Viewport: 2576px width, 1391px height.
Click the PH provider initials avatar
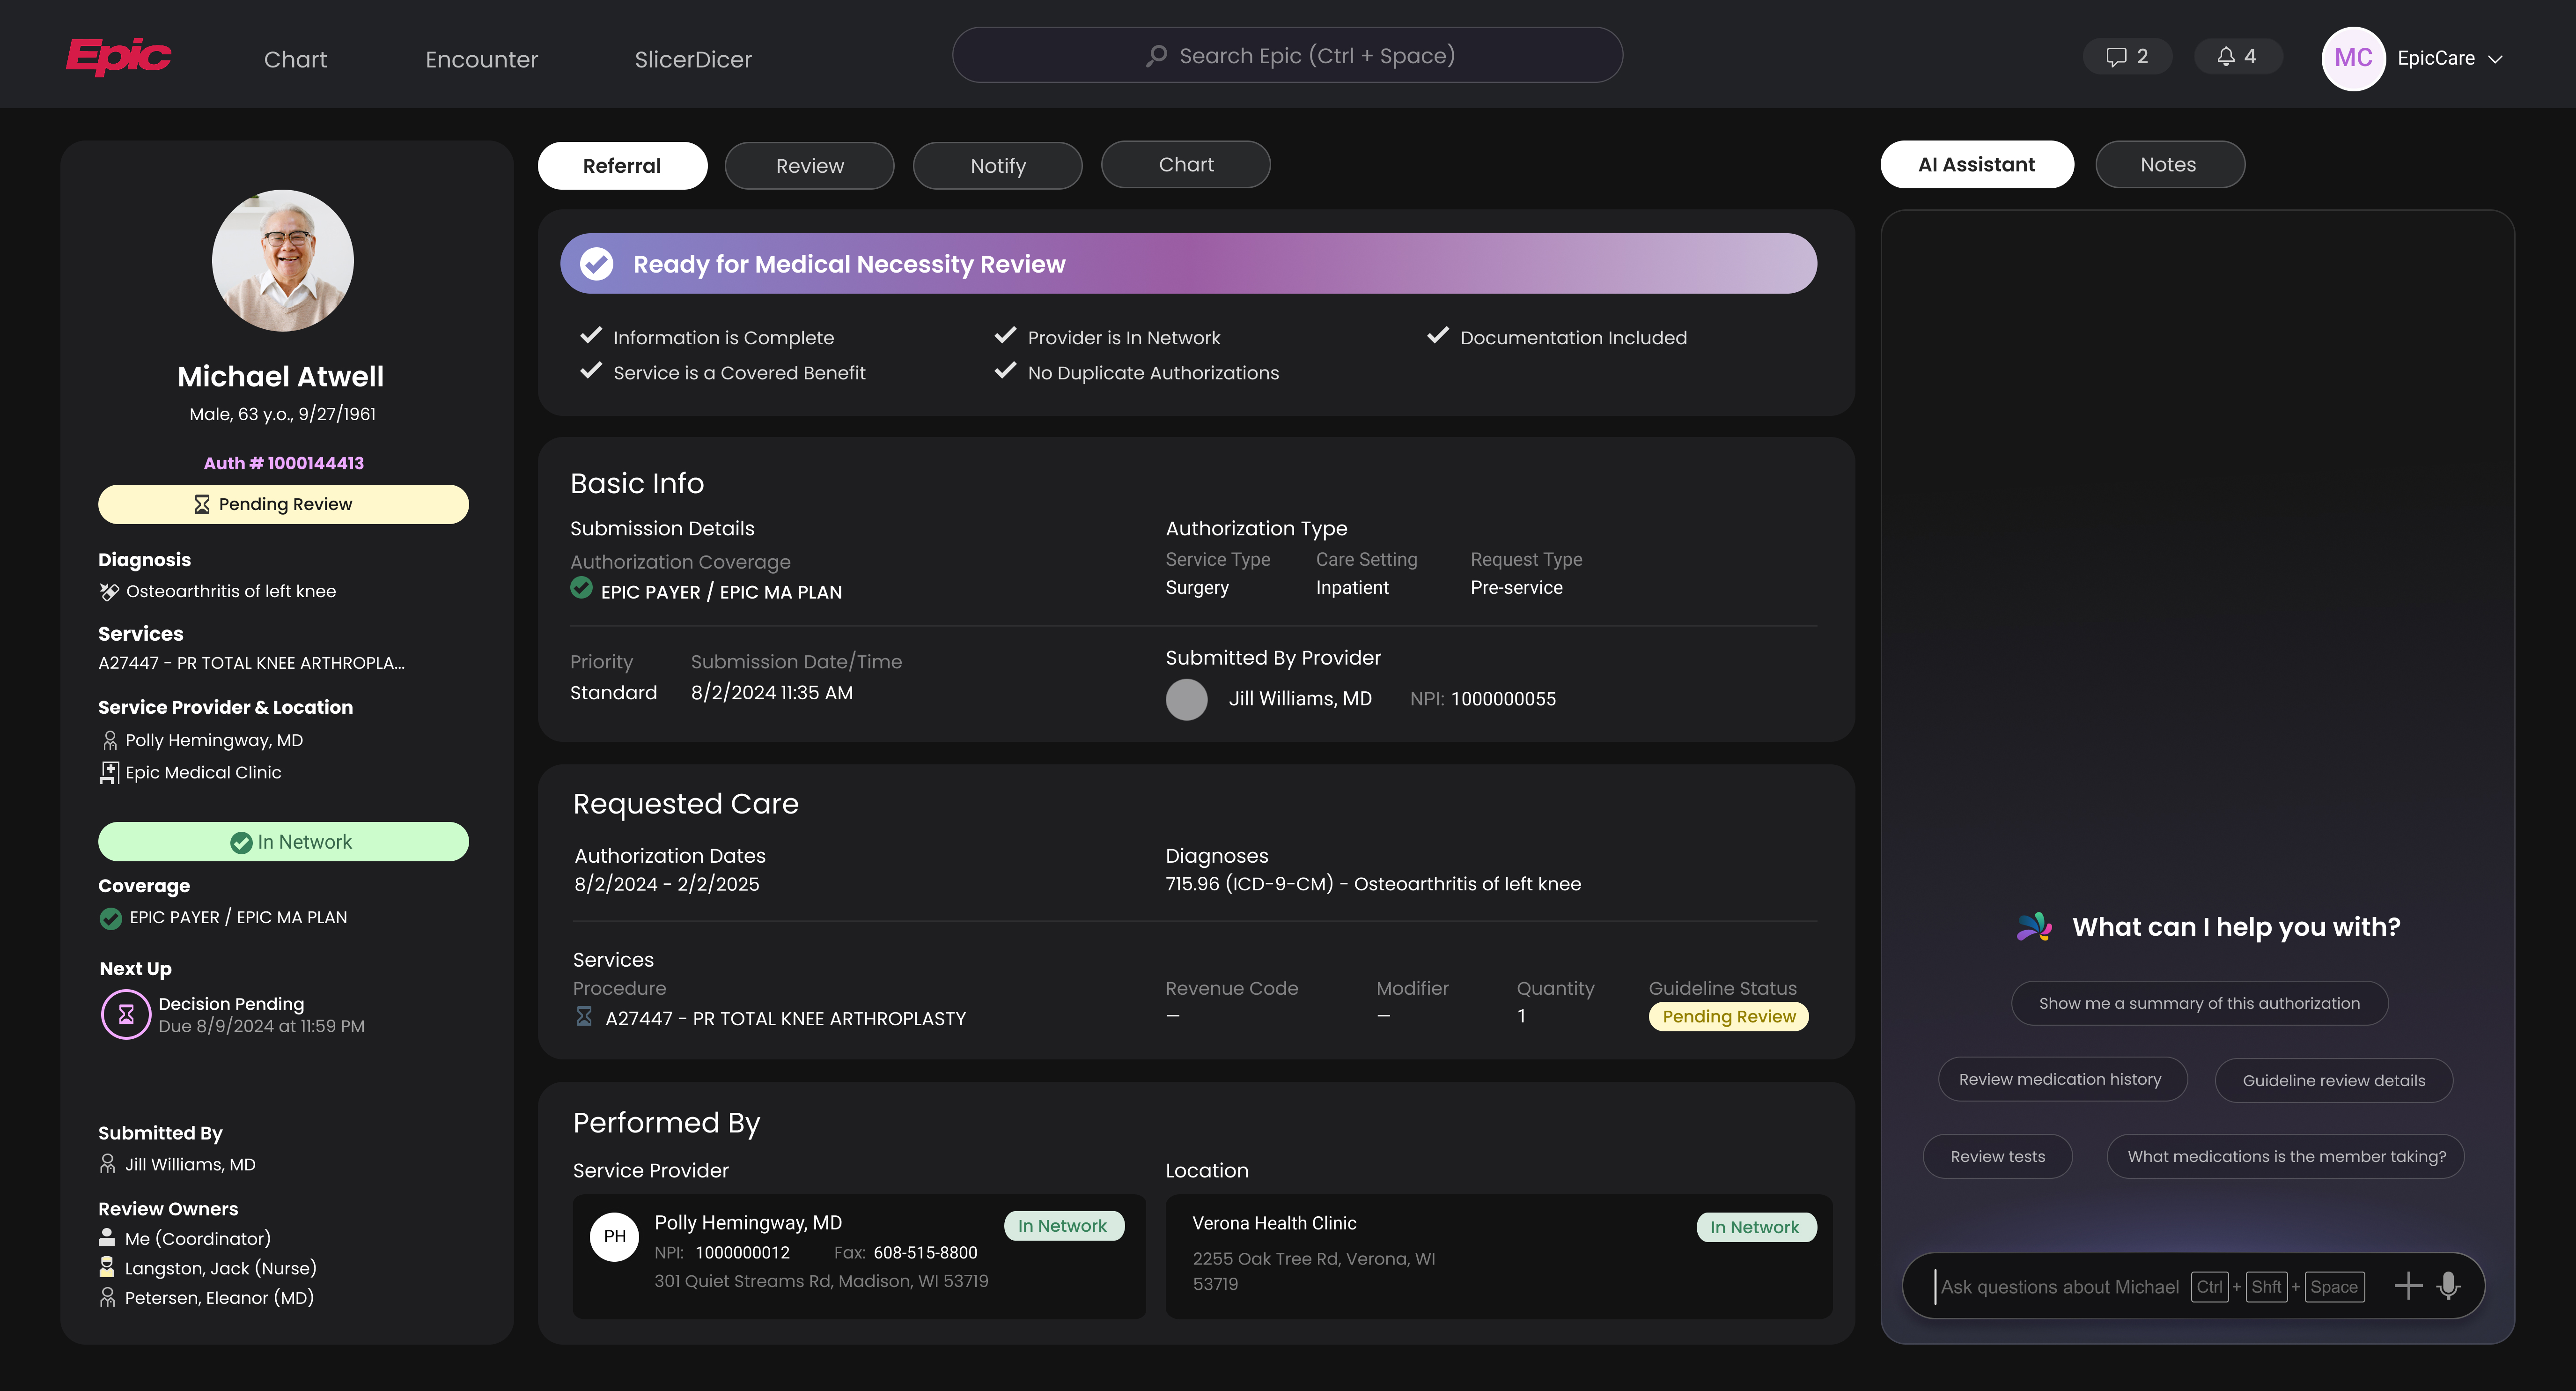[x=614, y=1236]
